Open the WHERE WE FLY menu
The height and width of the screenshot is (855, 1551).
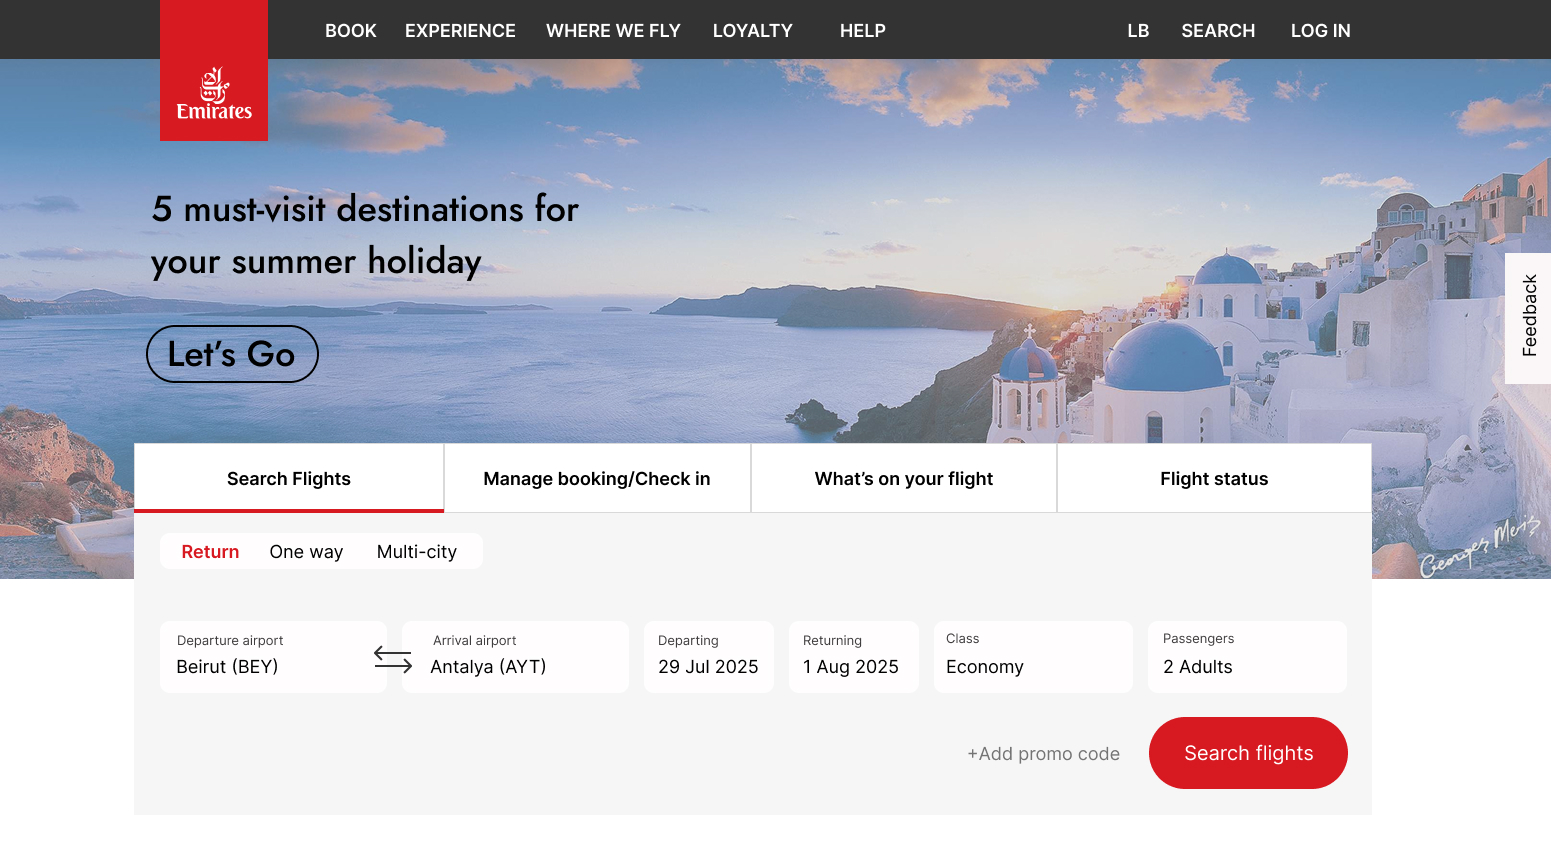[x=613, y=31]
